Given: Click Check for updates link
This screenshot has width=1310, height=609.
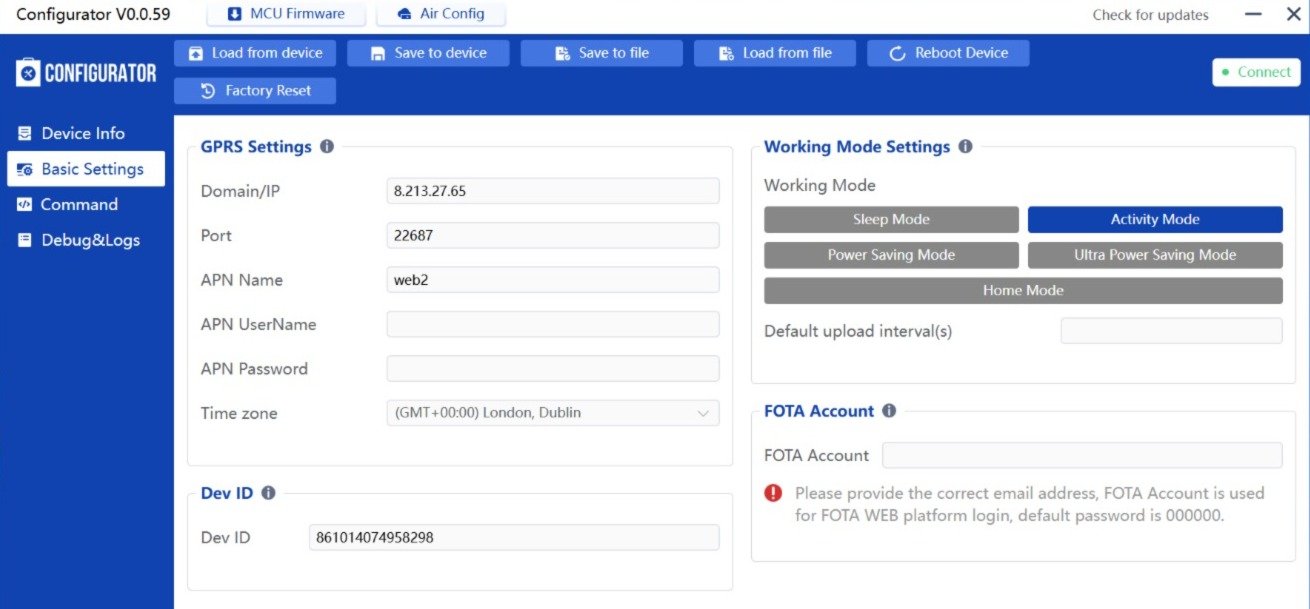Looking at the screenshot, I should 1150,15.
